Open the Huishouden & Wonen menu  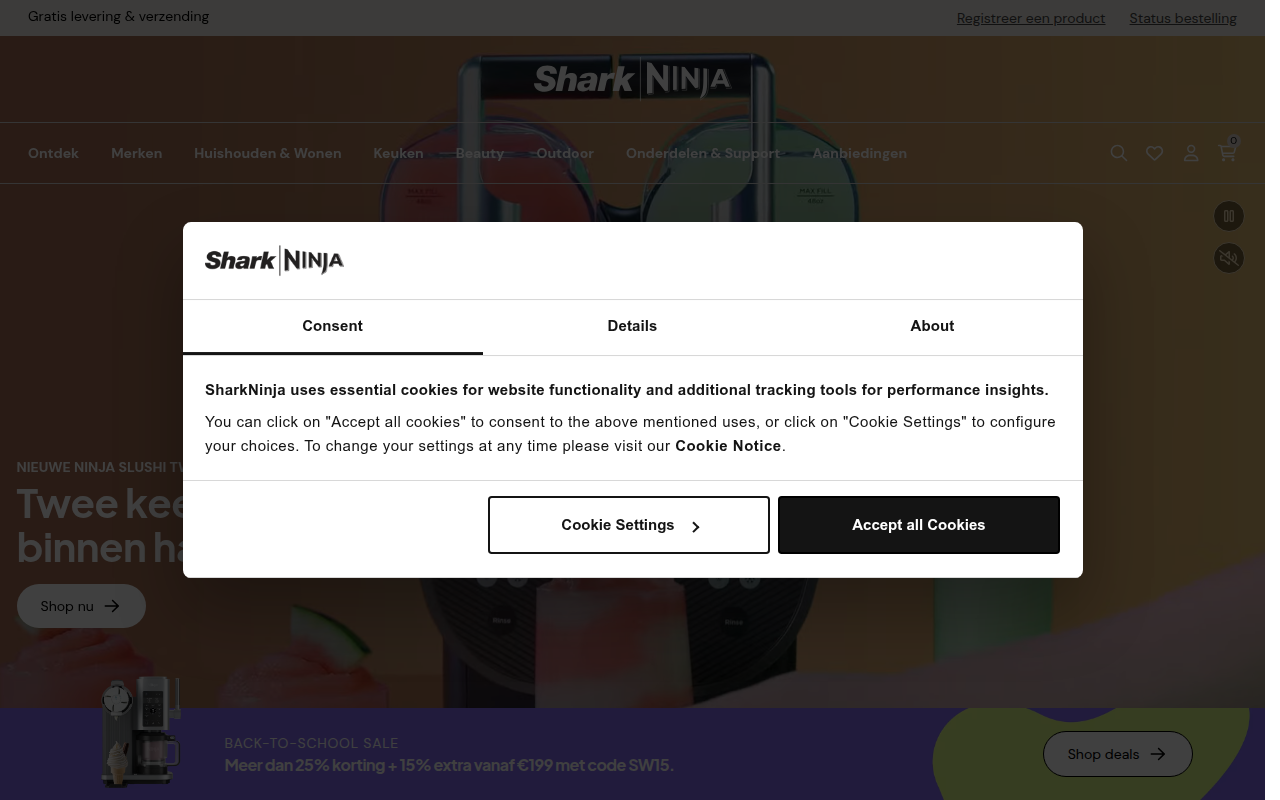tap(267, 153)
